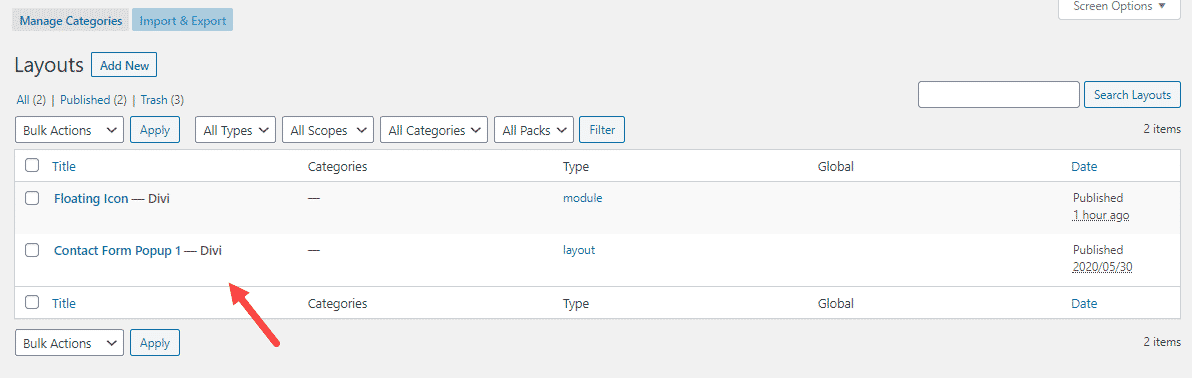This screenshot has width=1192, height=378.
Task: Click the Categories column header
Action: click(338, 167)
